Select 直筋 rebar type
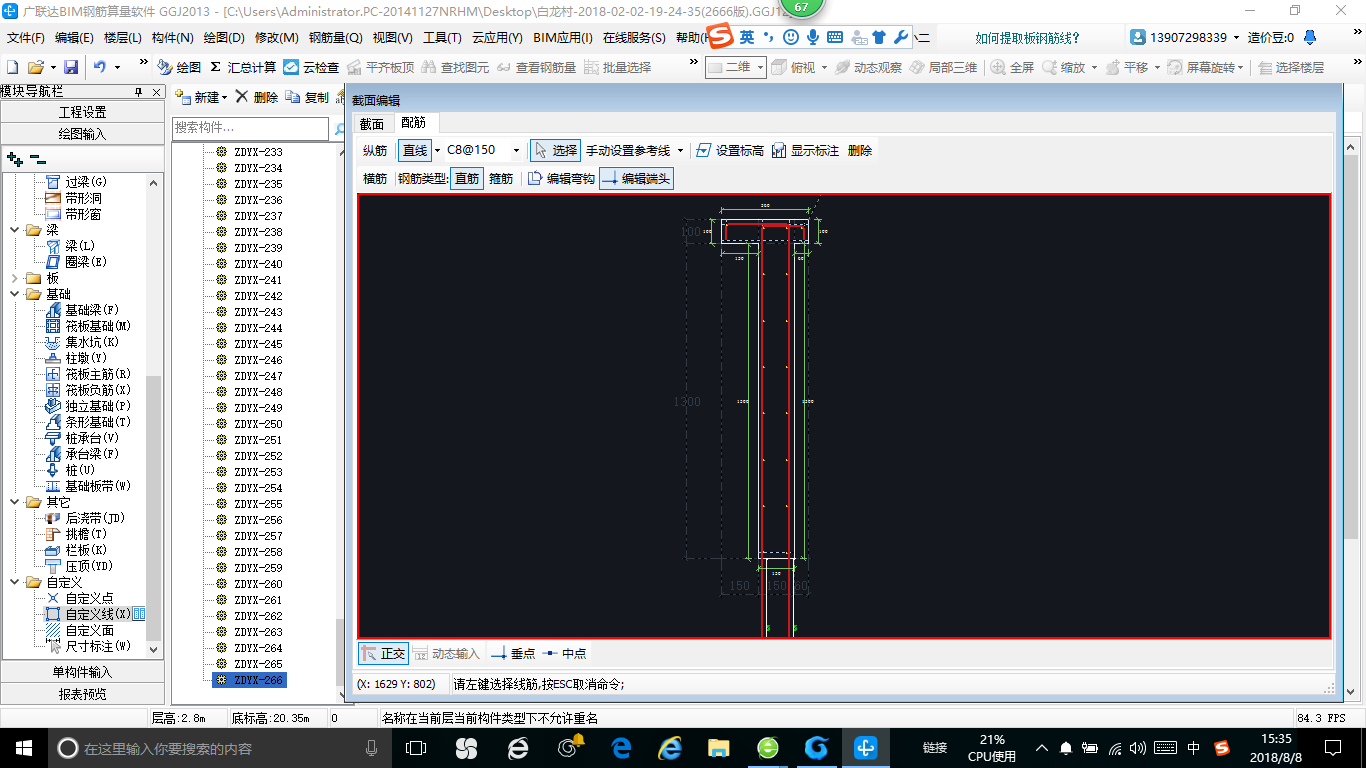The image size is (1366, 768). click(467, 179)
